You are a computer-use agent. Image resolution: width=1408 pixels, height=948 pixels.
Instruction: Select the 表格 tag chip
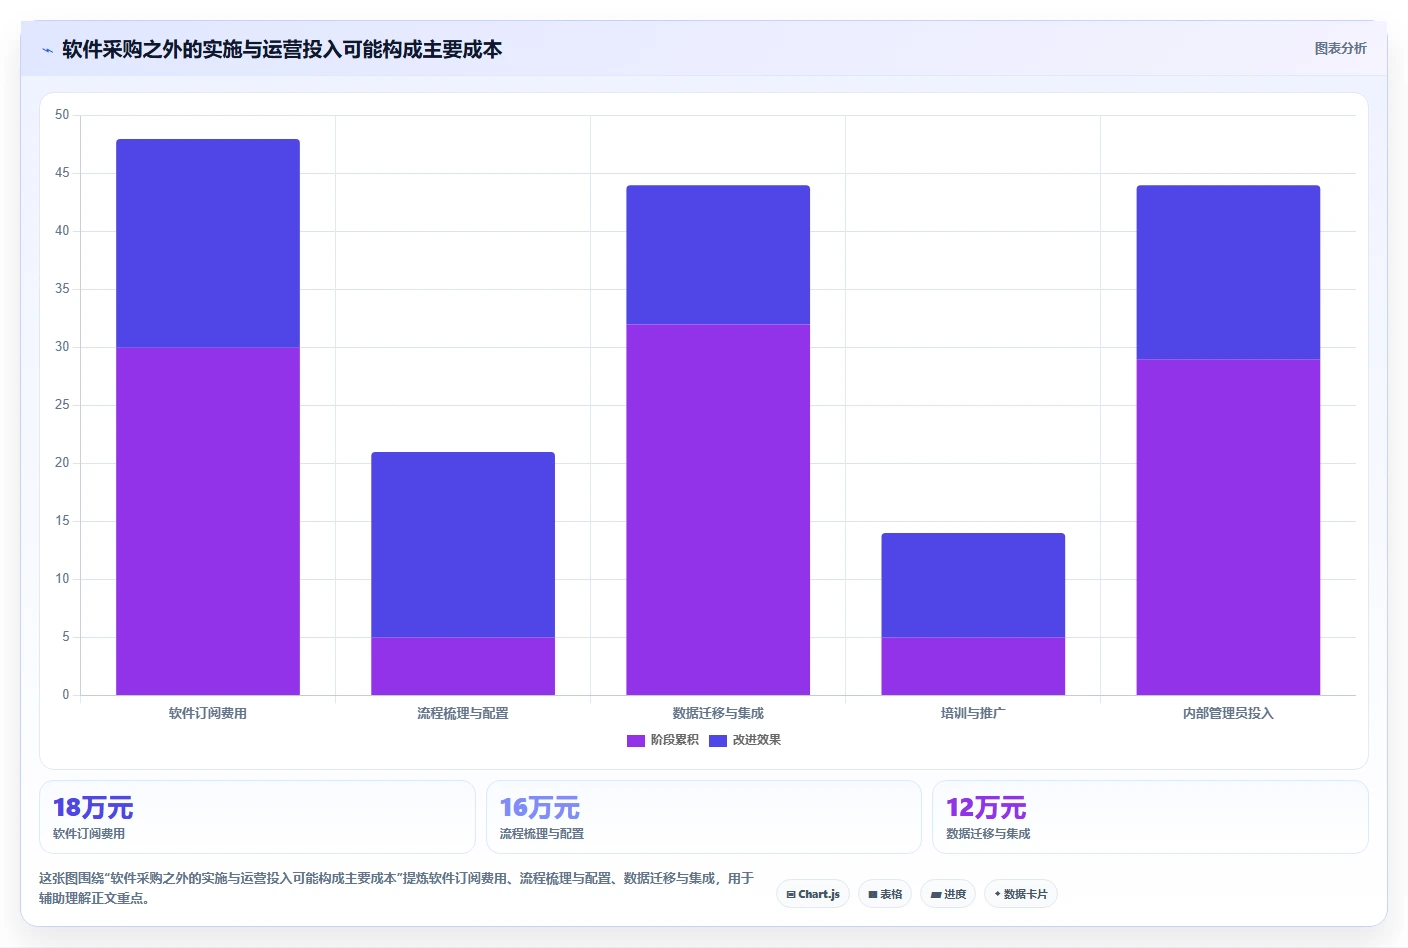point(885,894)
